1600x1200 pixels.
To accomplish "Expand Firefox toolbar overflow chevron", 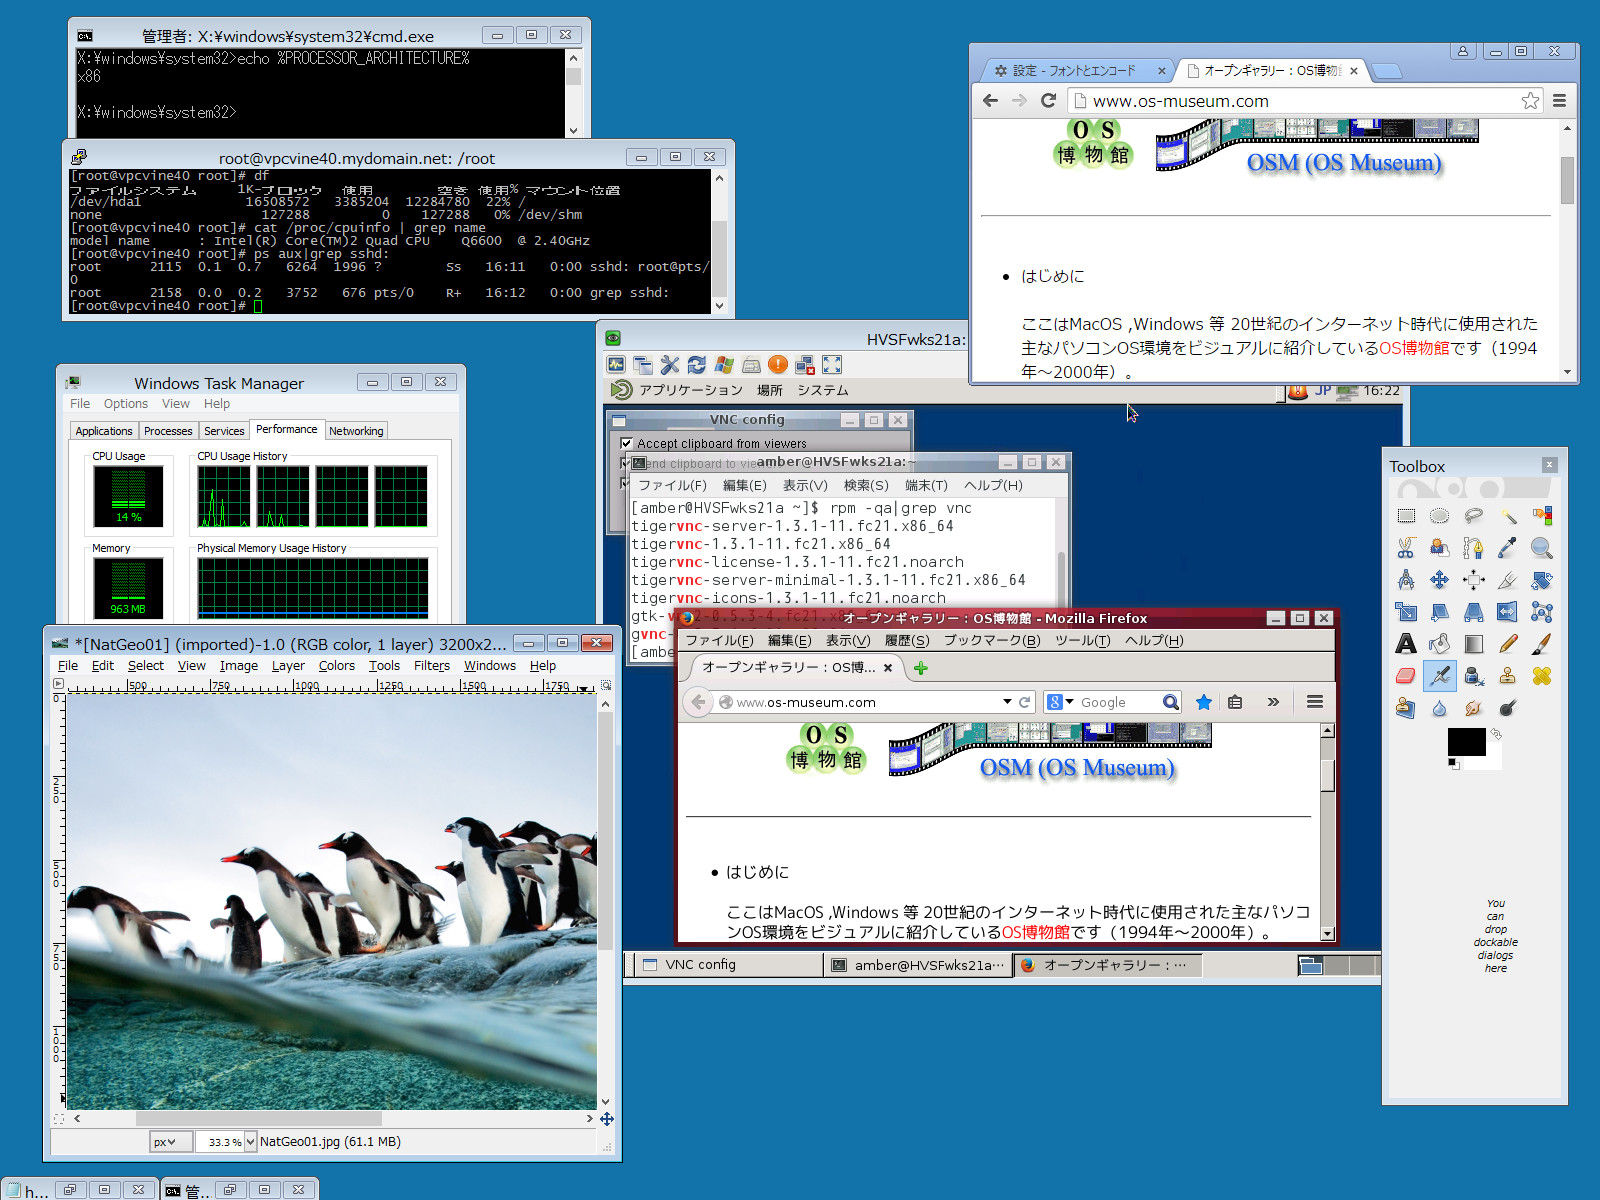I will click(x=1273, y=702).
